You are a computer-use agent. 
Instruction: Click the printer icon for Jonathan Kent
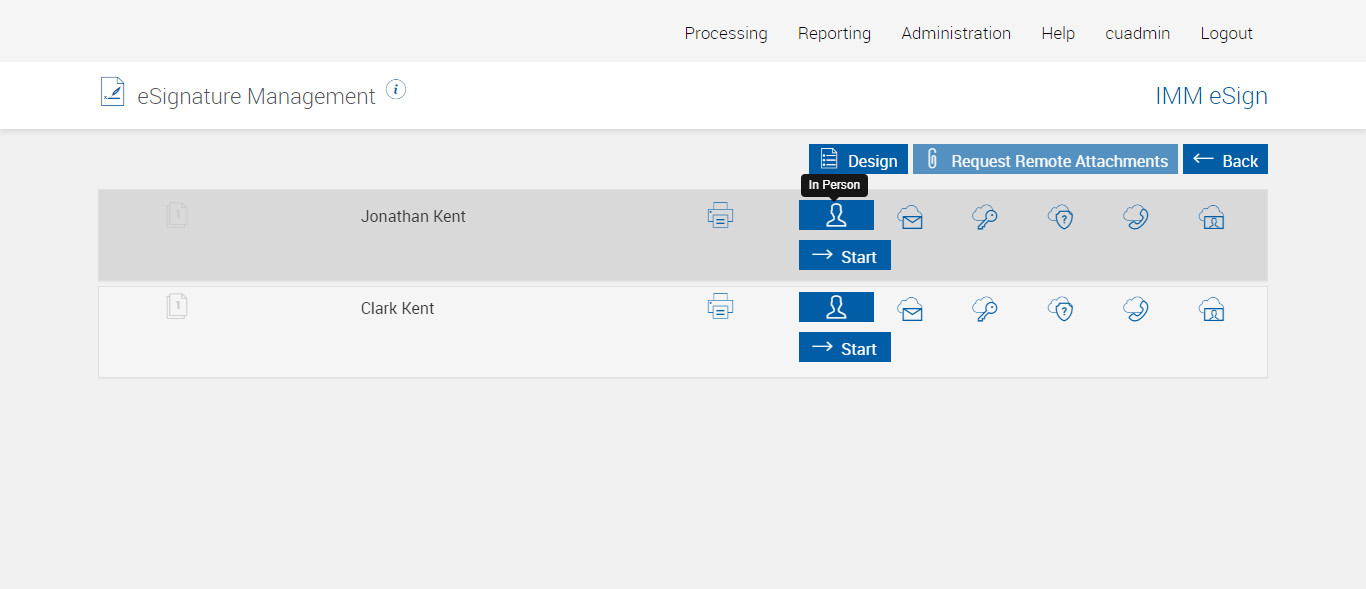720,215
